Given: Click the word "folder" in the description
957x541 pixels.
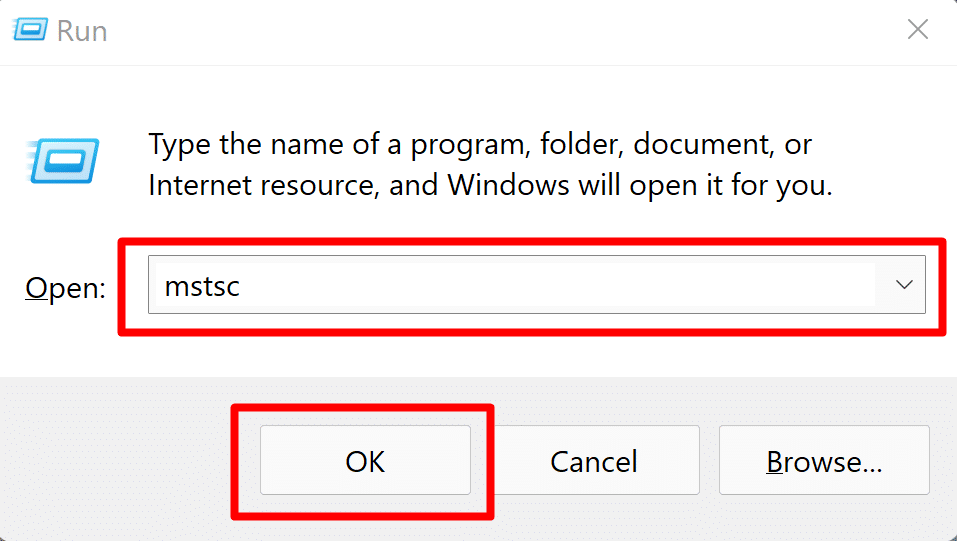Looking at the screenshot, I should click(579, 145).
